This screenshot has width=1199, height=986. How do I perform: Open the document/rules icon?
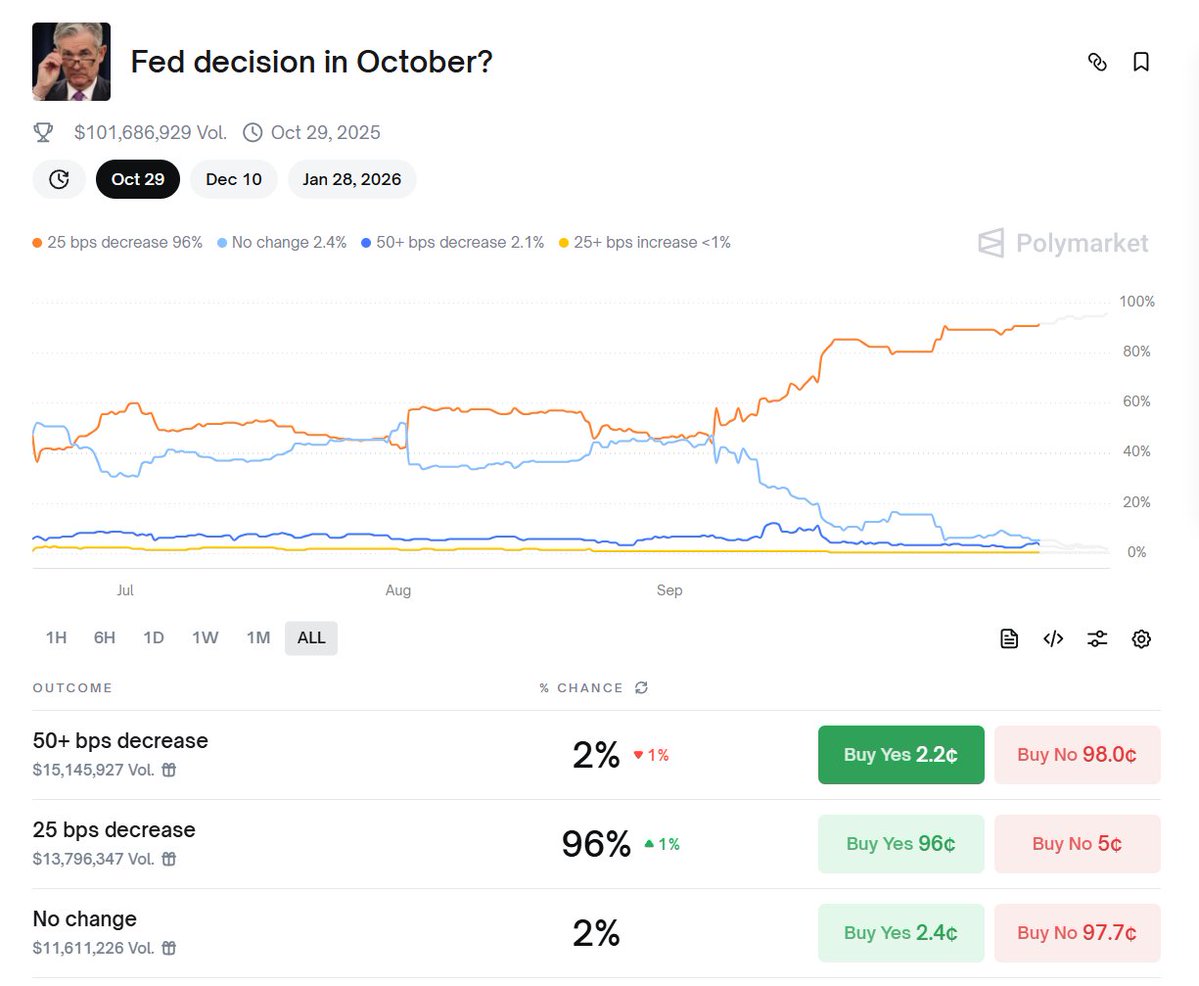coord(1009,639)
